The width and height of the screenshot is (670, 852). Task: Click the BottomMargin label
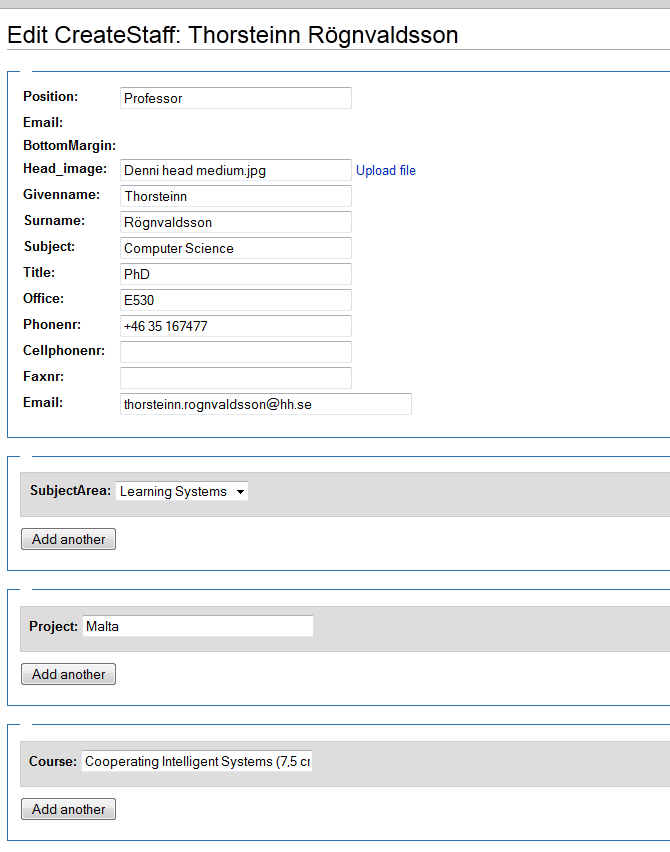(69, 146)
